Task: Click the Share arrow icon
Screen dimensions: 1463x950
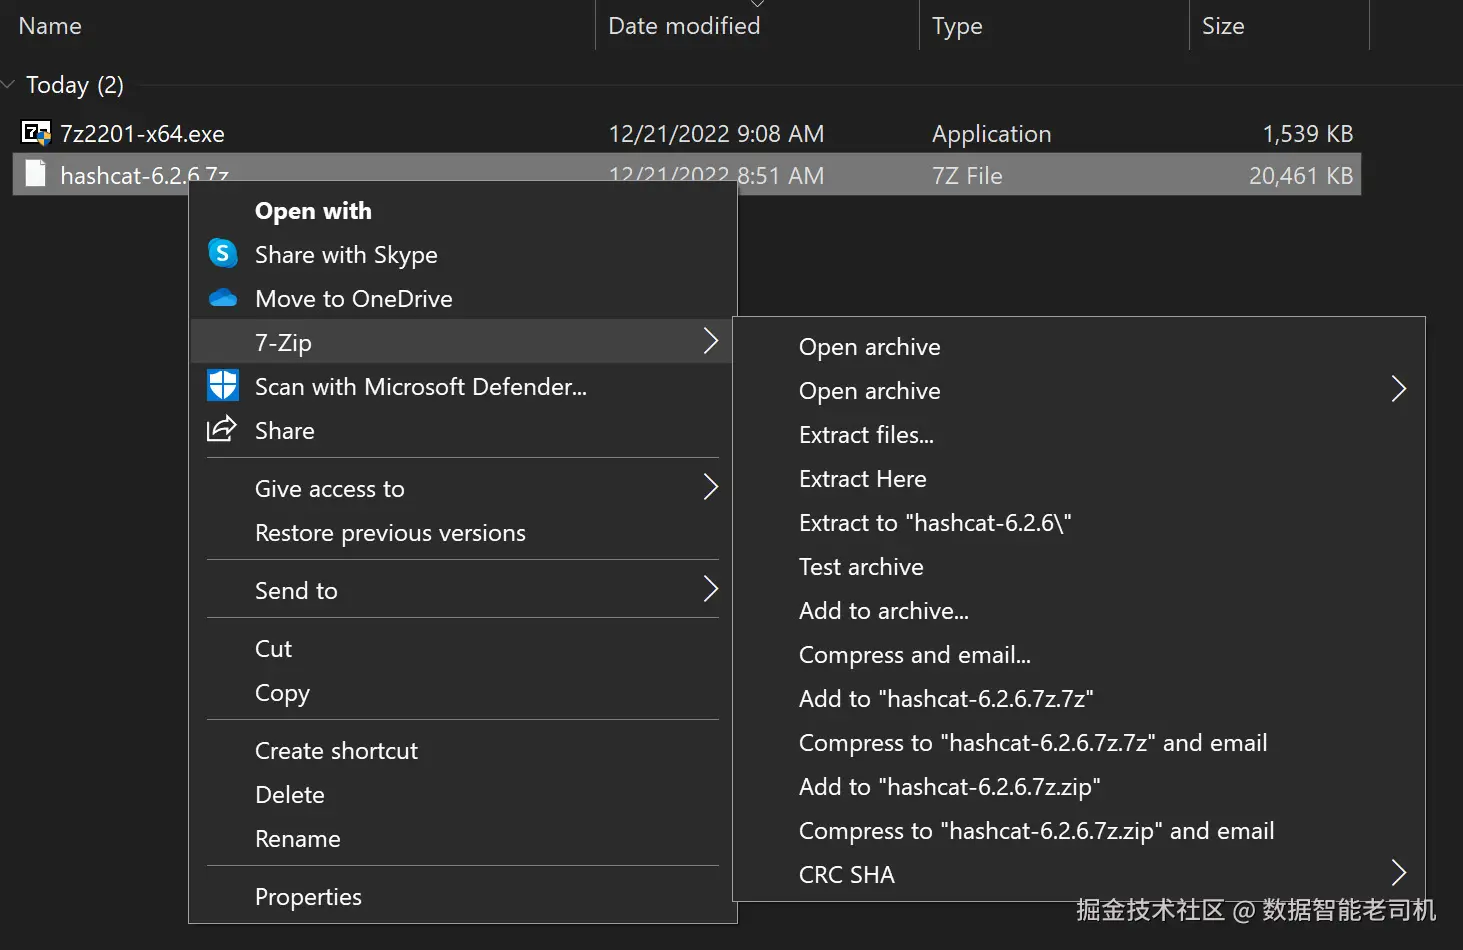Action: 221,429
